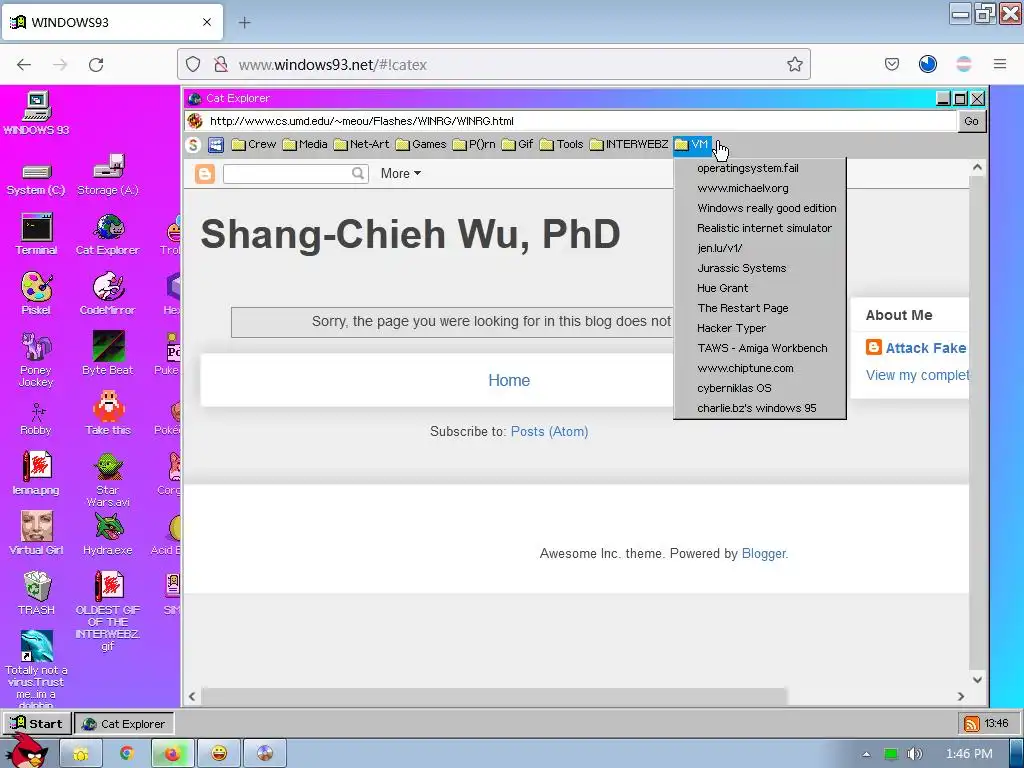
Task: Reload the page in Firefox
Action: (x=96, y=65)
